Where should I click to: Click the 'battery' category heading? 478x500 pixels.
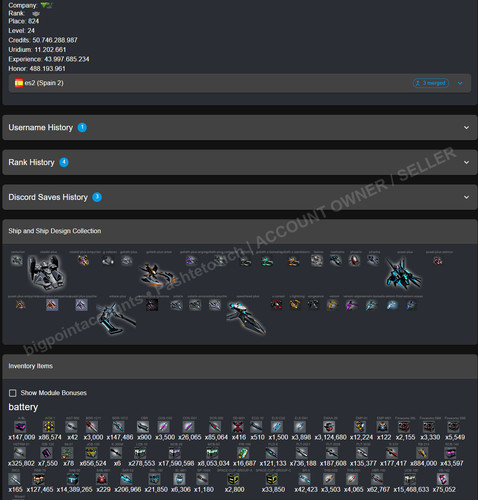pyautogui.click(x=23, y=407)
